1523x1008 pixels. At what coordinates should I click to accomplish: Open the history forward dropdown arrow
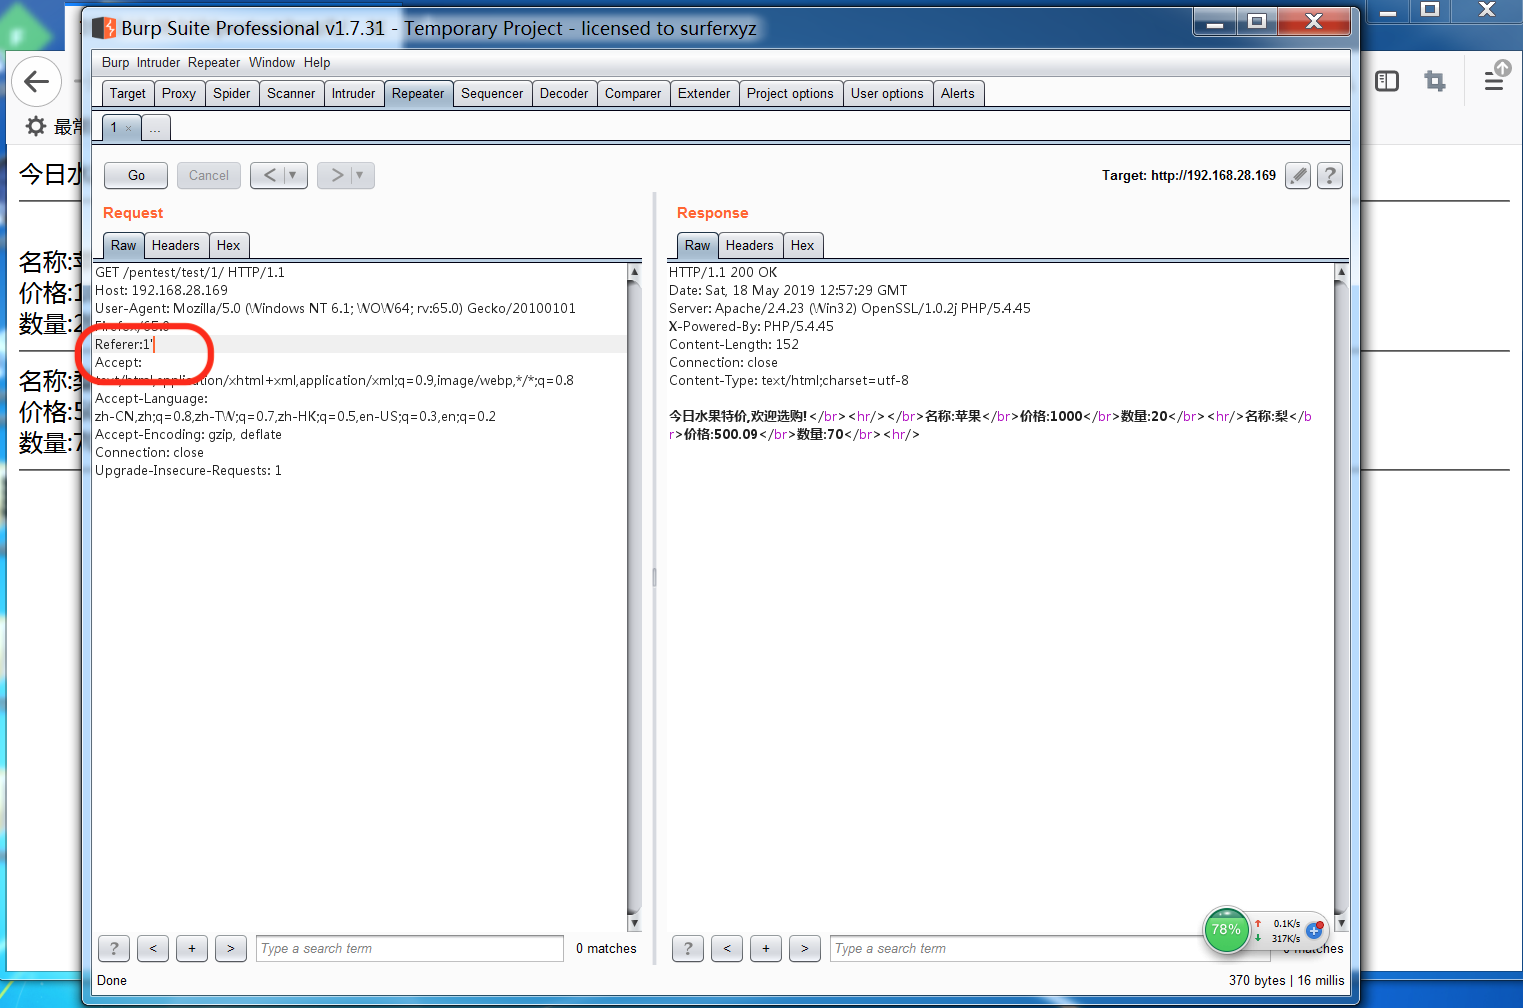pyautogui.click(x=360, y=175)
